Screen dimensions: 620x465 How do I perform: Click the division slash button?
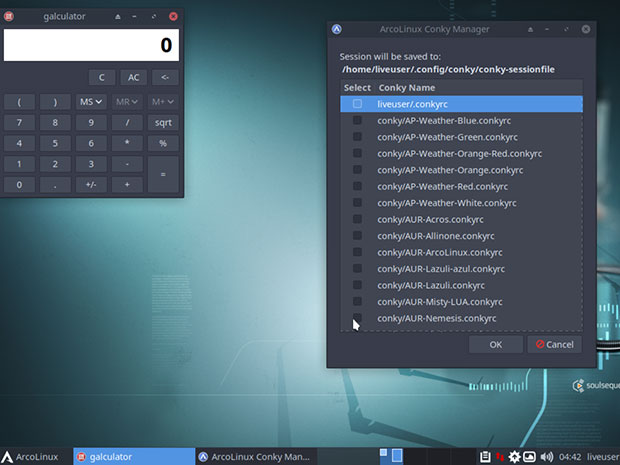click(127, 123)
